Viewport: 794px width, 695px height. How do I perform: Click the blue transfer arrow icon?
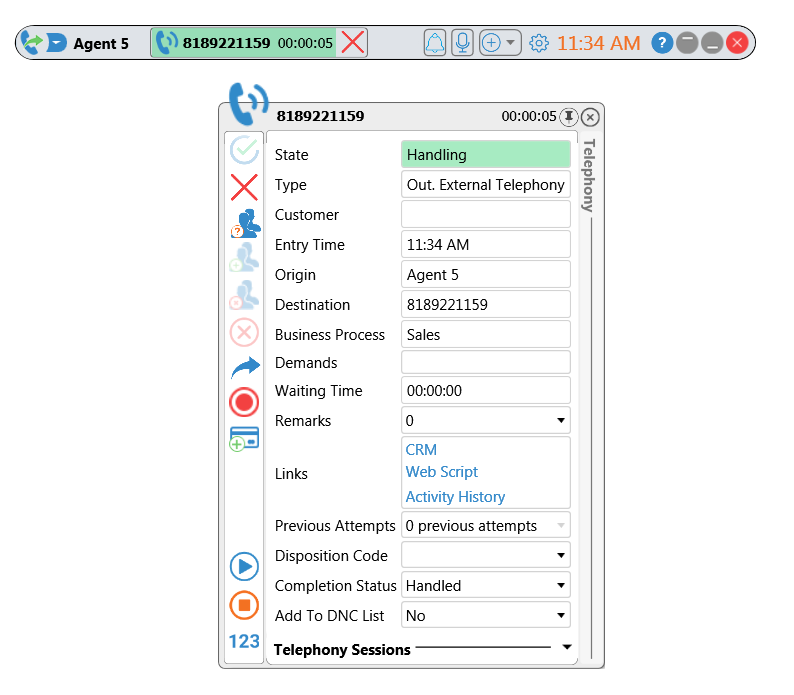tap(245, 367)
